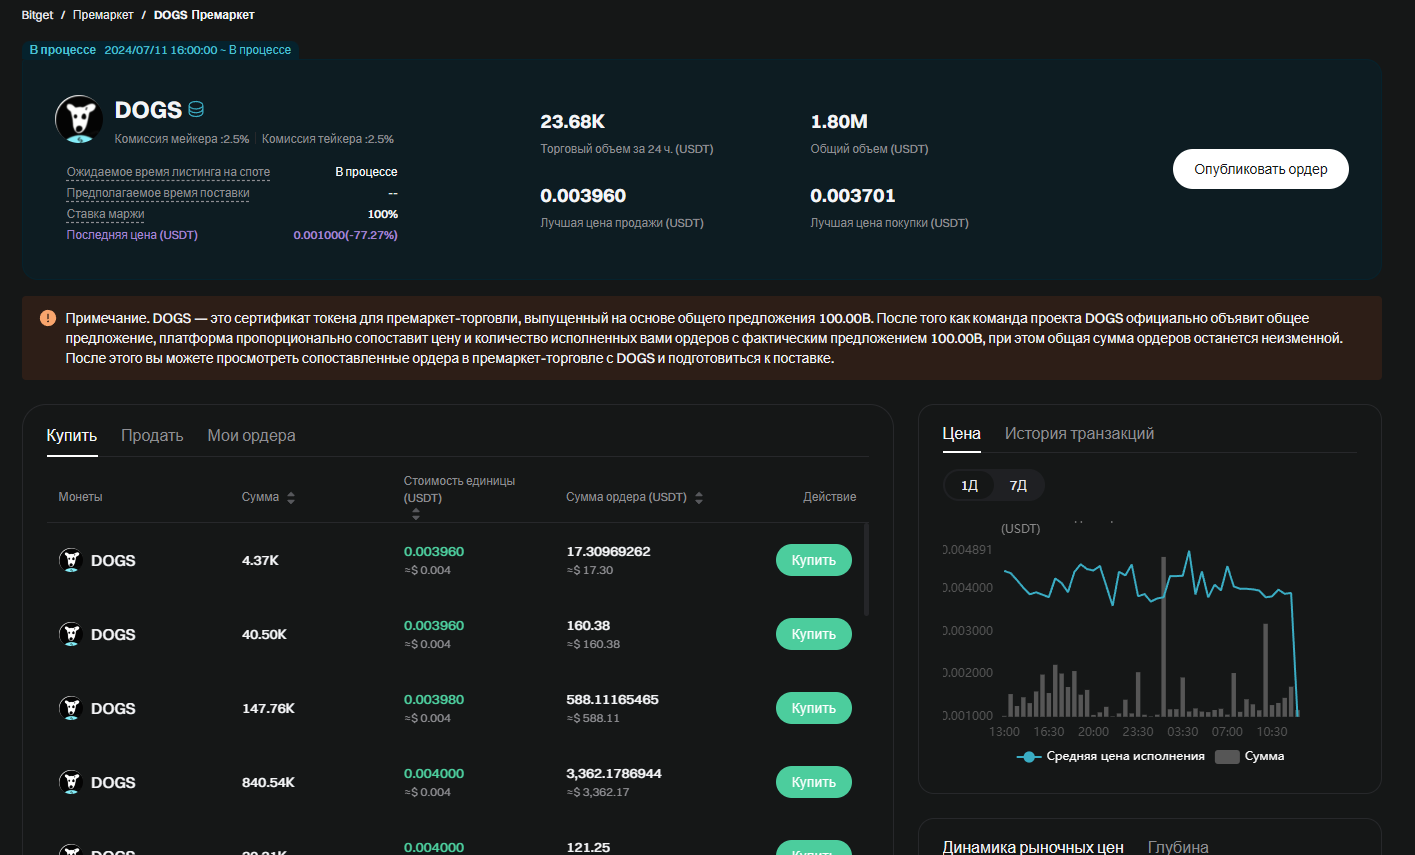The image size is (1415, 855).
Task: Buy the 4.37K DOGS order
Action: click(813, 560)
